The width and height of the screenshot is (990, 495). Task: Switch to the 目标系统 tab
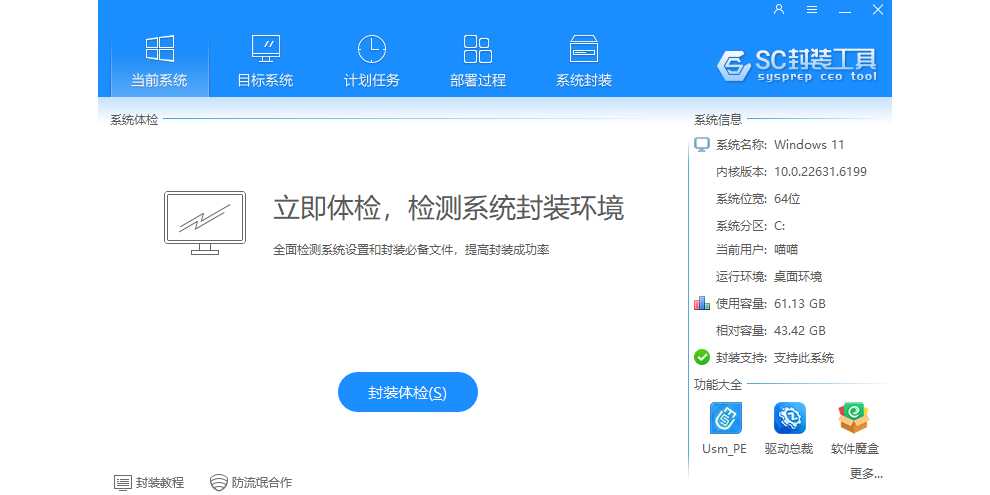coord(265,62)
